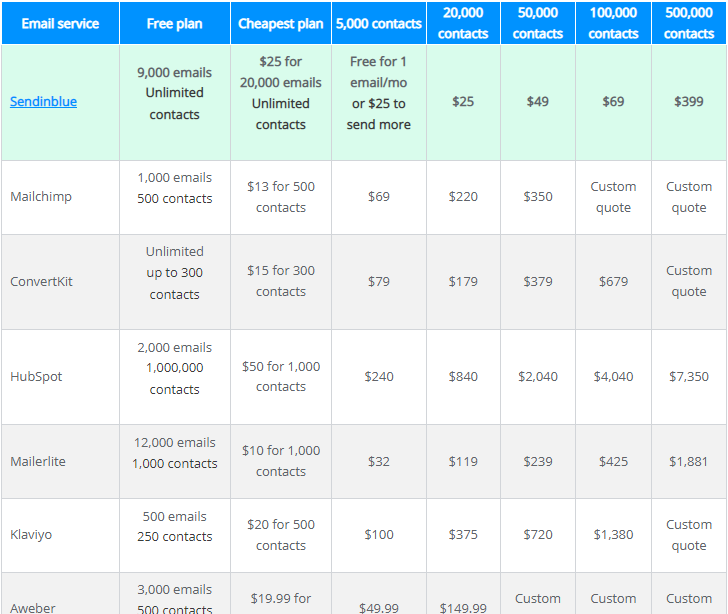The height and width of the screenshot is (614, 728).
Task: Click Klaviyo's $1,380 price cell
Action: pyautogui.click(x=613, y=535)
